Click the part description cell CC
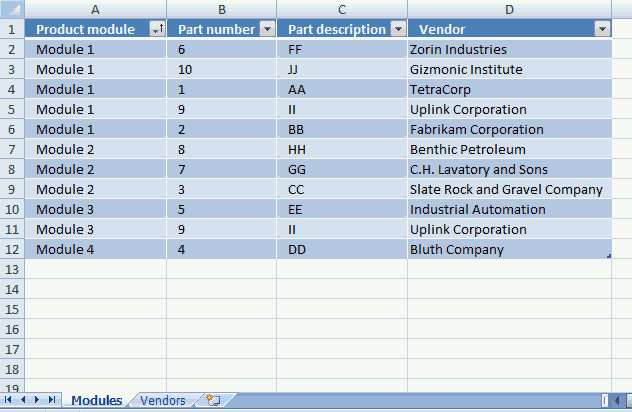The width and height of the screenshot is (632, 412). coord(342,189)
